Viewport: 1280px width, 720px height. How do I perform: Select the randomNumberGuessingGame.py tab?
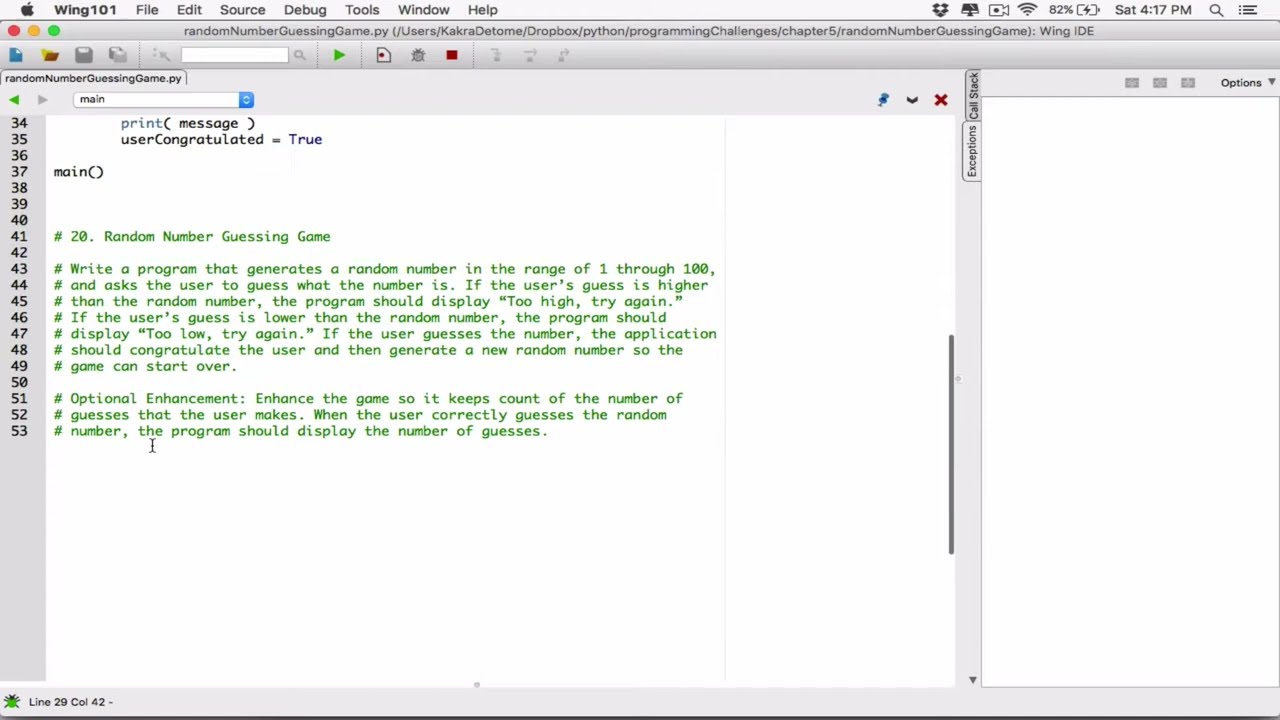(x=93, y=78)
